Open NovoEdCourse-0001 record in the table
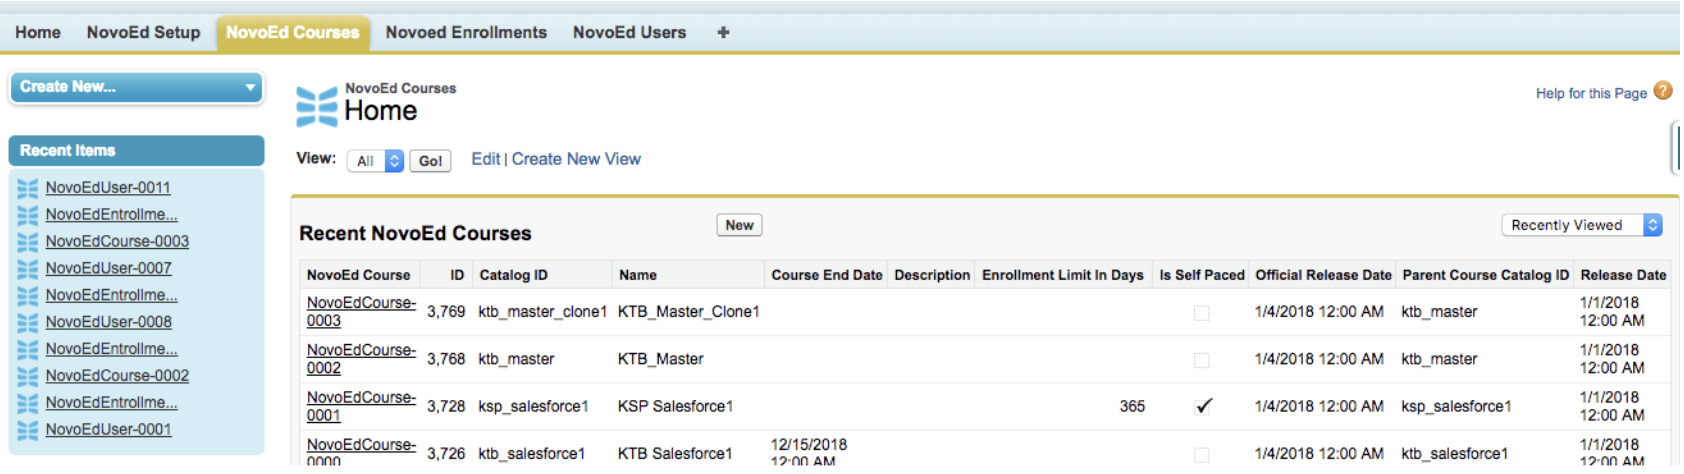 tap(361, 406)
